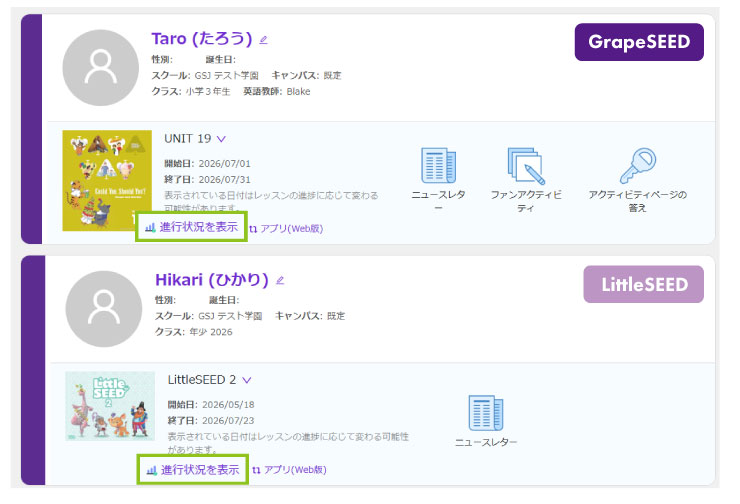Screen dimensions: 740x504
Task: Click the Taro (たろう) name heading
Action: (202, 38)
